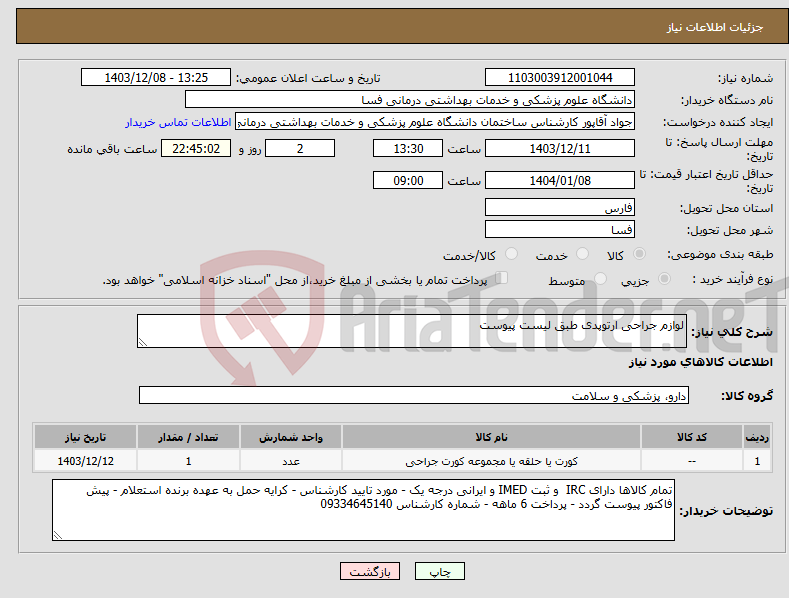Click the delivery city field فسا
The width and height of the screenshot is (789, 598).
click(560, 230)
